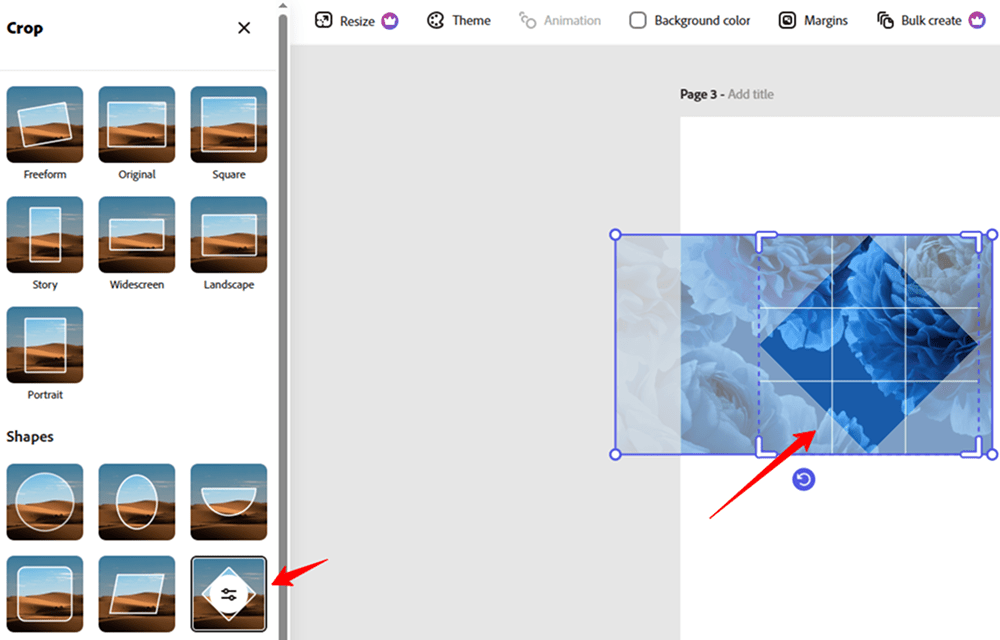Open the Theme options

459,21
